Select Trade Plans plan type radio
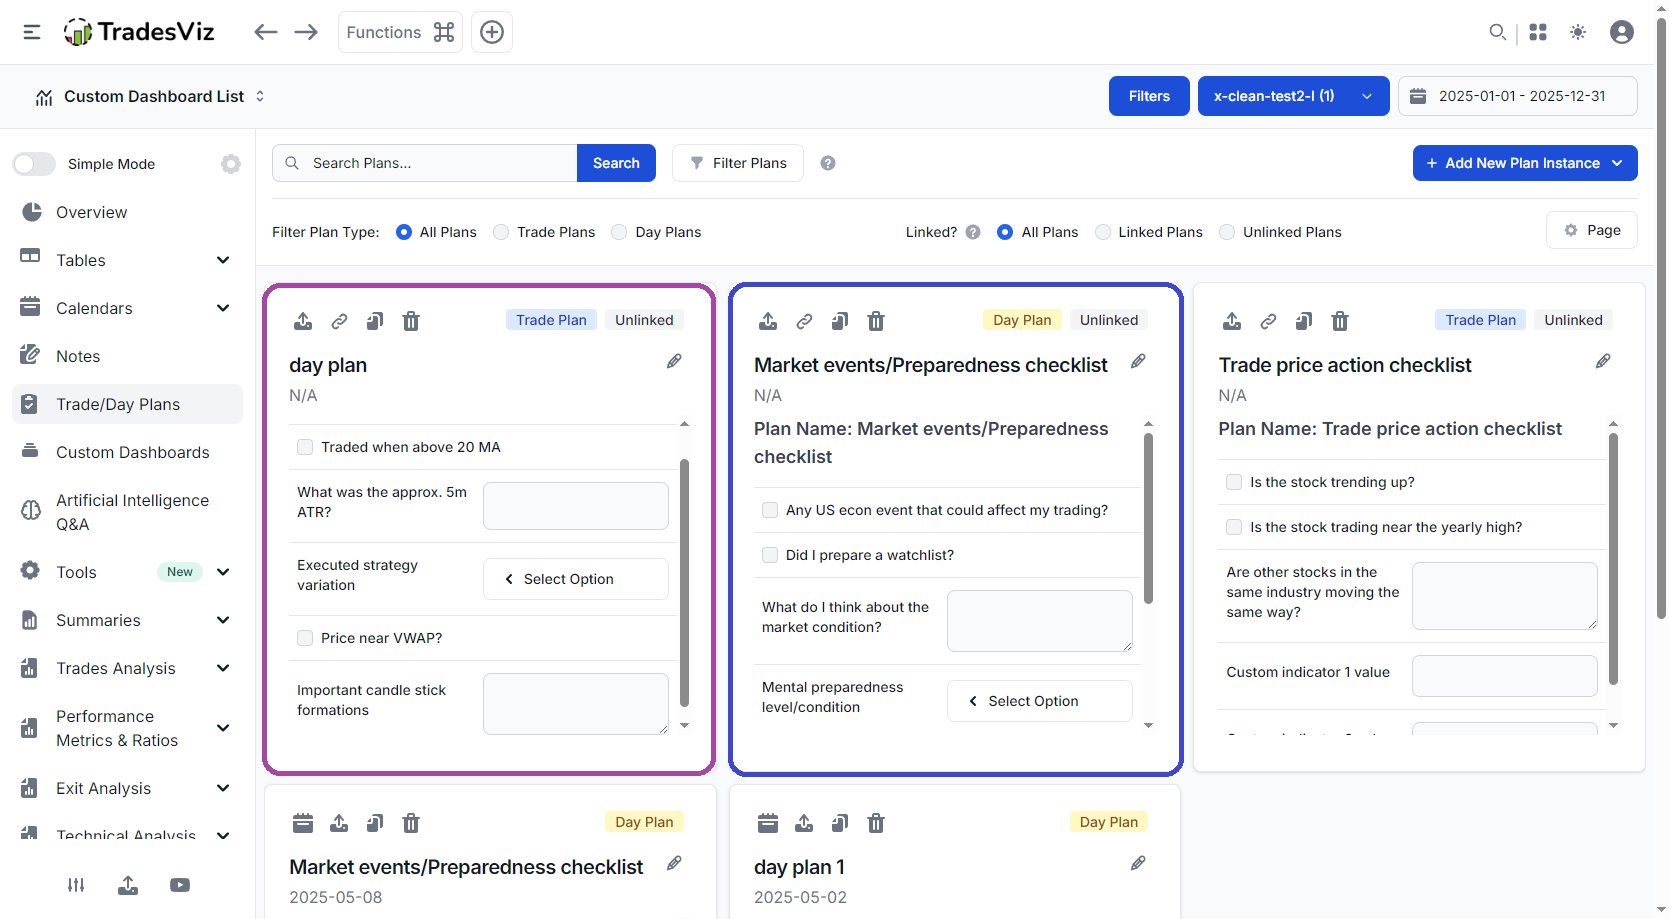The width and height of the screenshot is (1669, 919). [501, 232]
